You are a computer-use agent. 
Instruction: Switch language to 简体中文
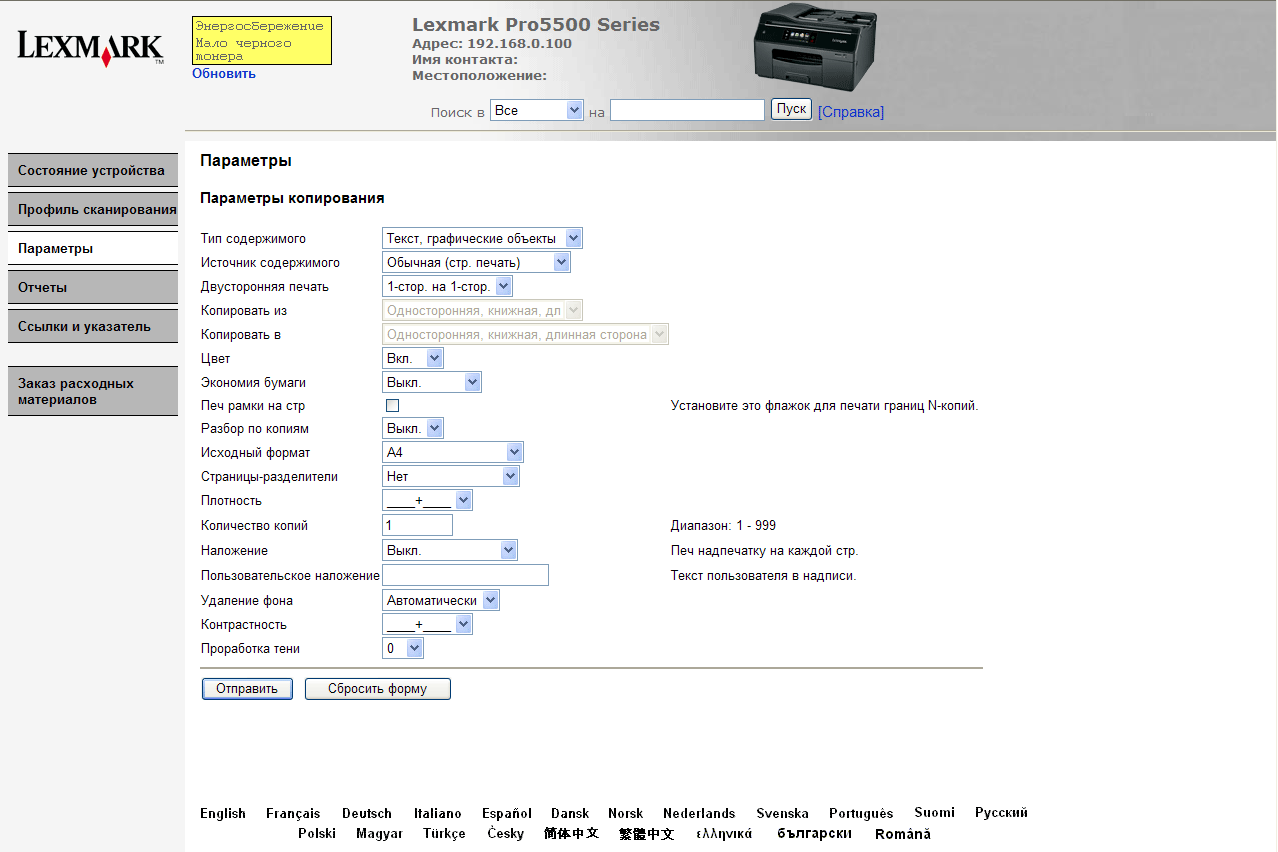point(571,833)
